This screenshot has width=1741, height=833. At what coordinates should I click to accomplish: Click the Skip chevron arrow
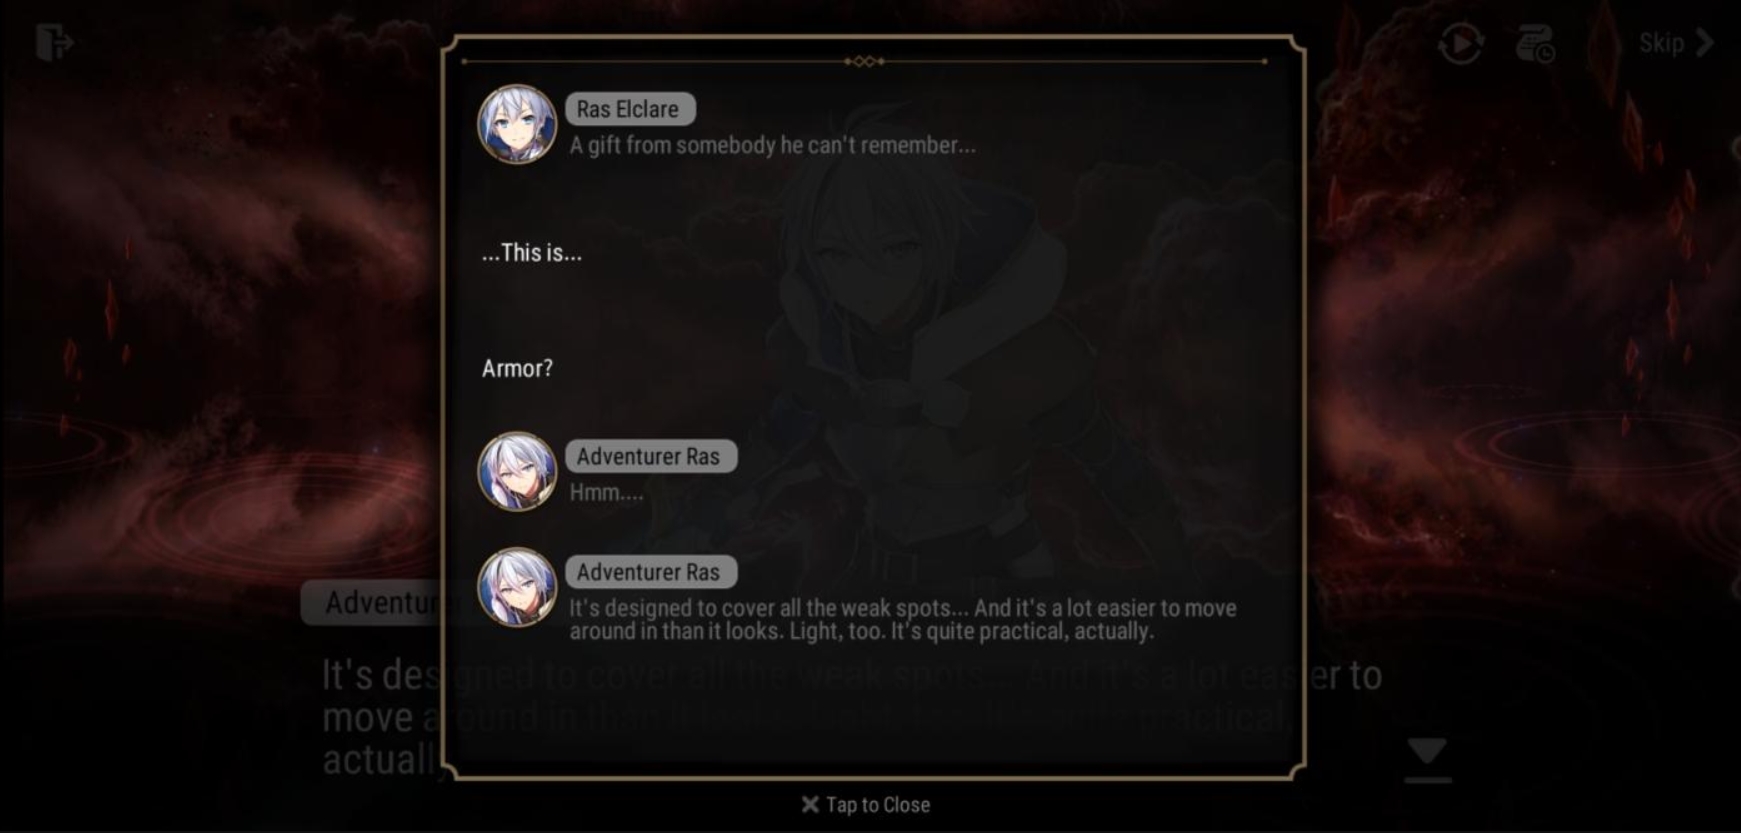coord(1705,43)
